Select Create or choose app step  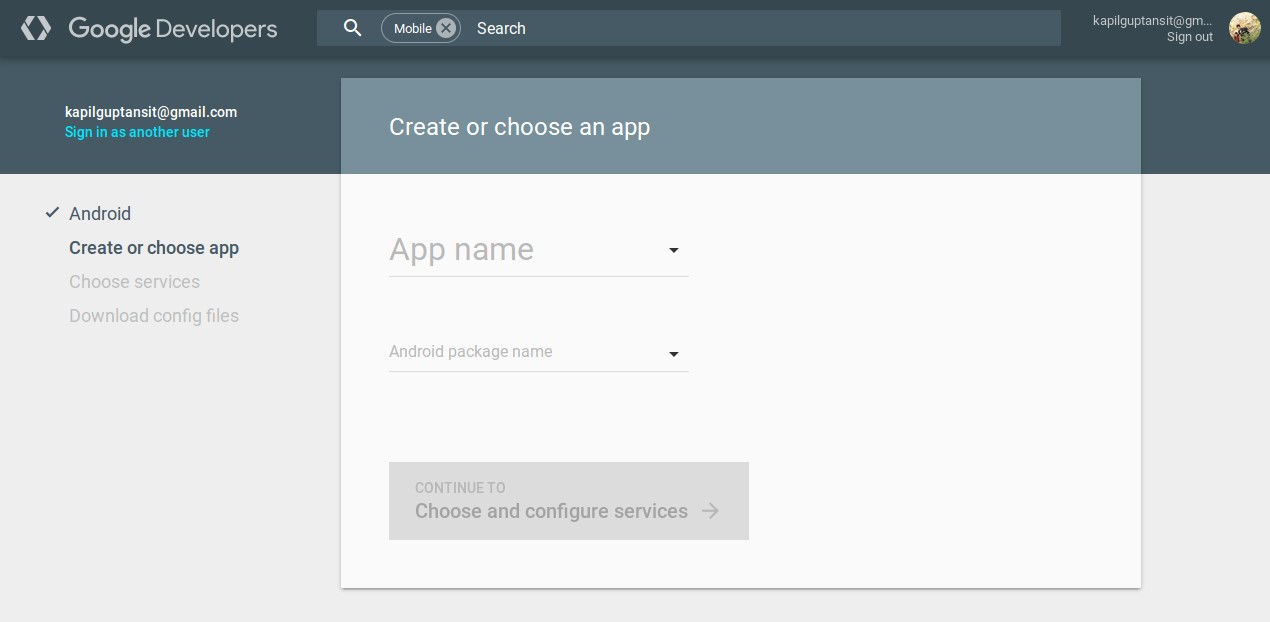coord(154,248)
